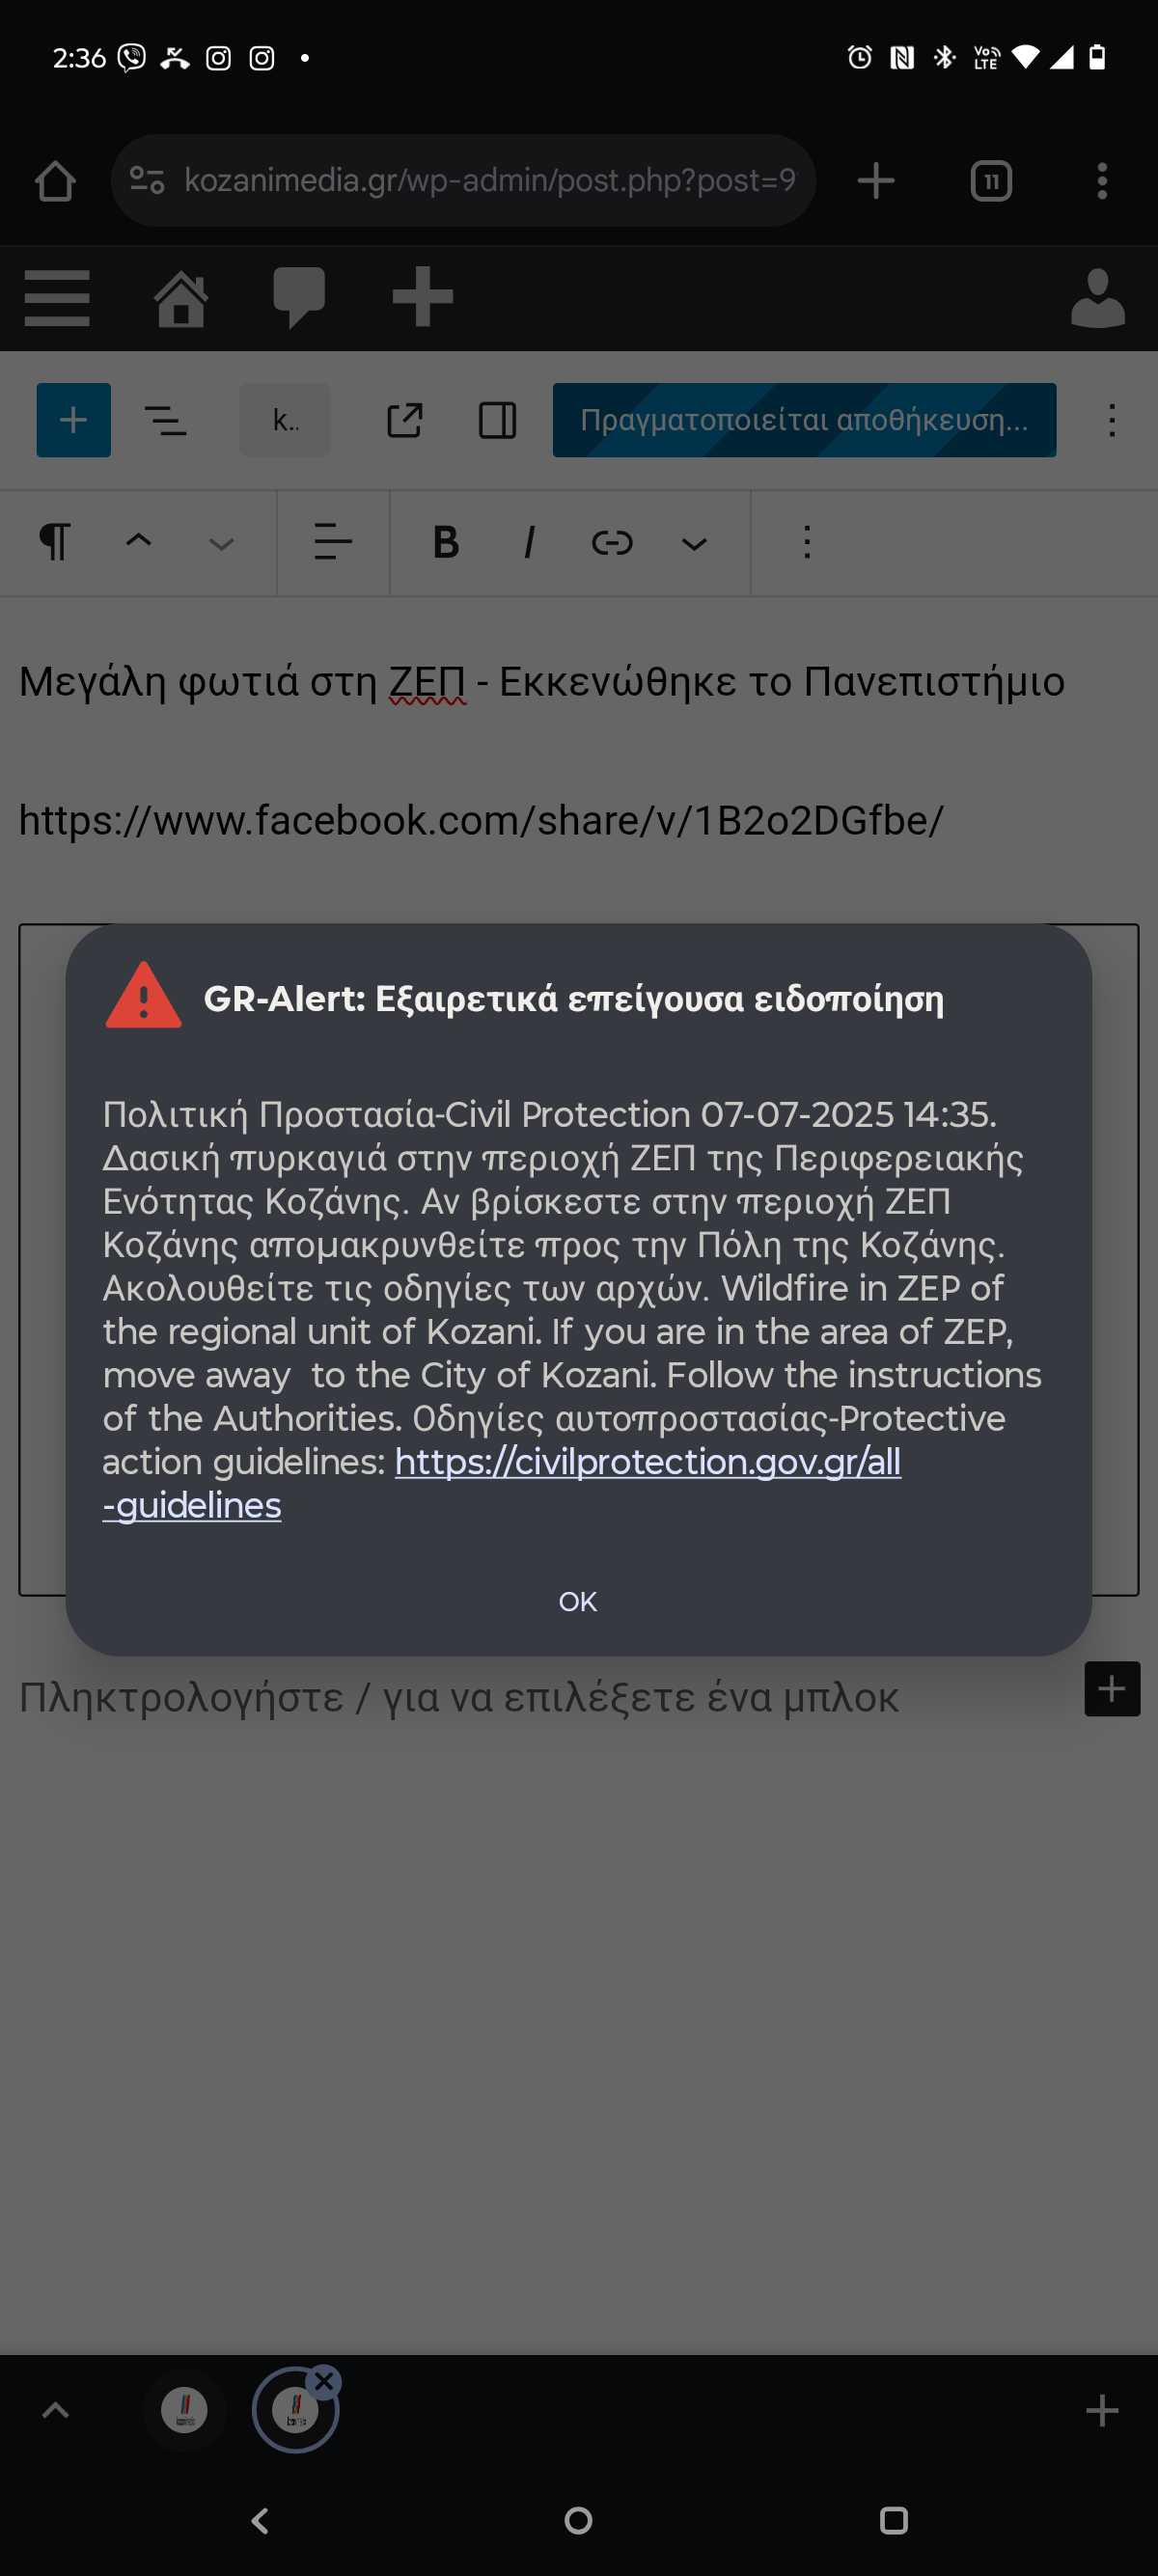Close the active bottom tab thumbnail
The width and height of the screenshot is (1158, 2576).
tap(324, 2382)
